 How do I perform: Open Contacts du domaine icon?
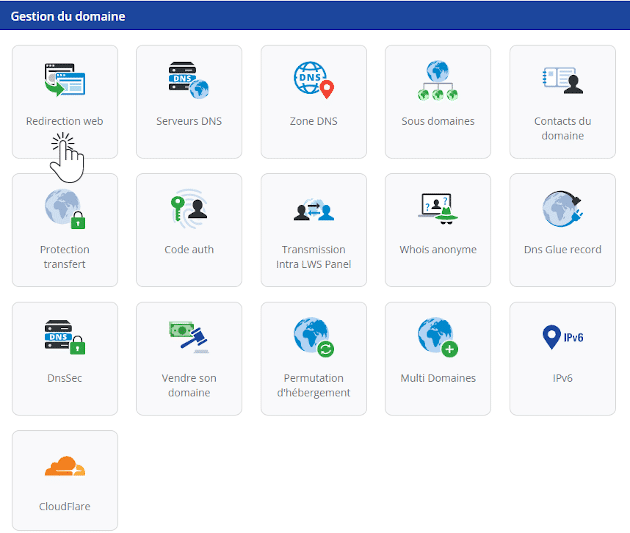tap(562, 80)
